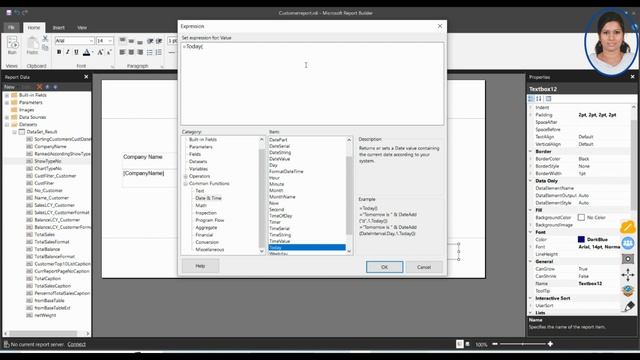Open the font color dropdown arrow
The image size is (640, 360).
coord(92,52)
